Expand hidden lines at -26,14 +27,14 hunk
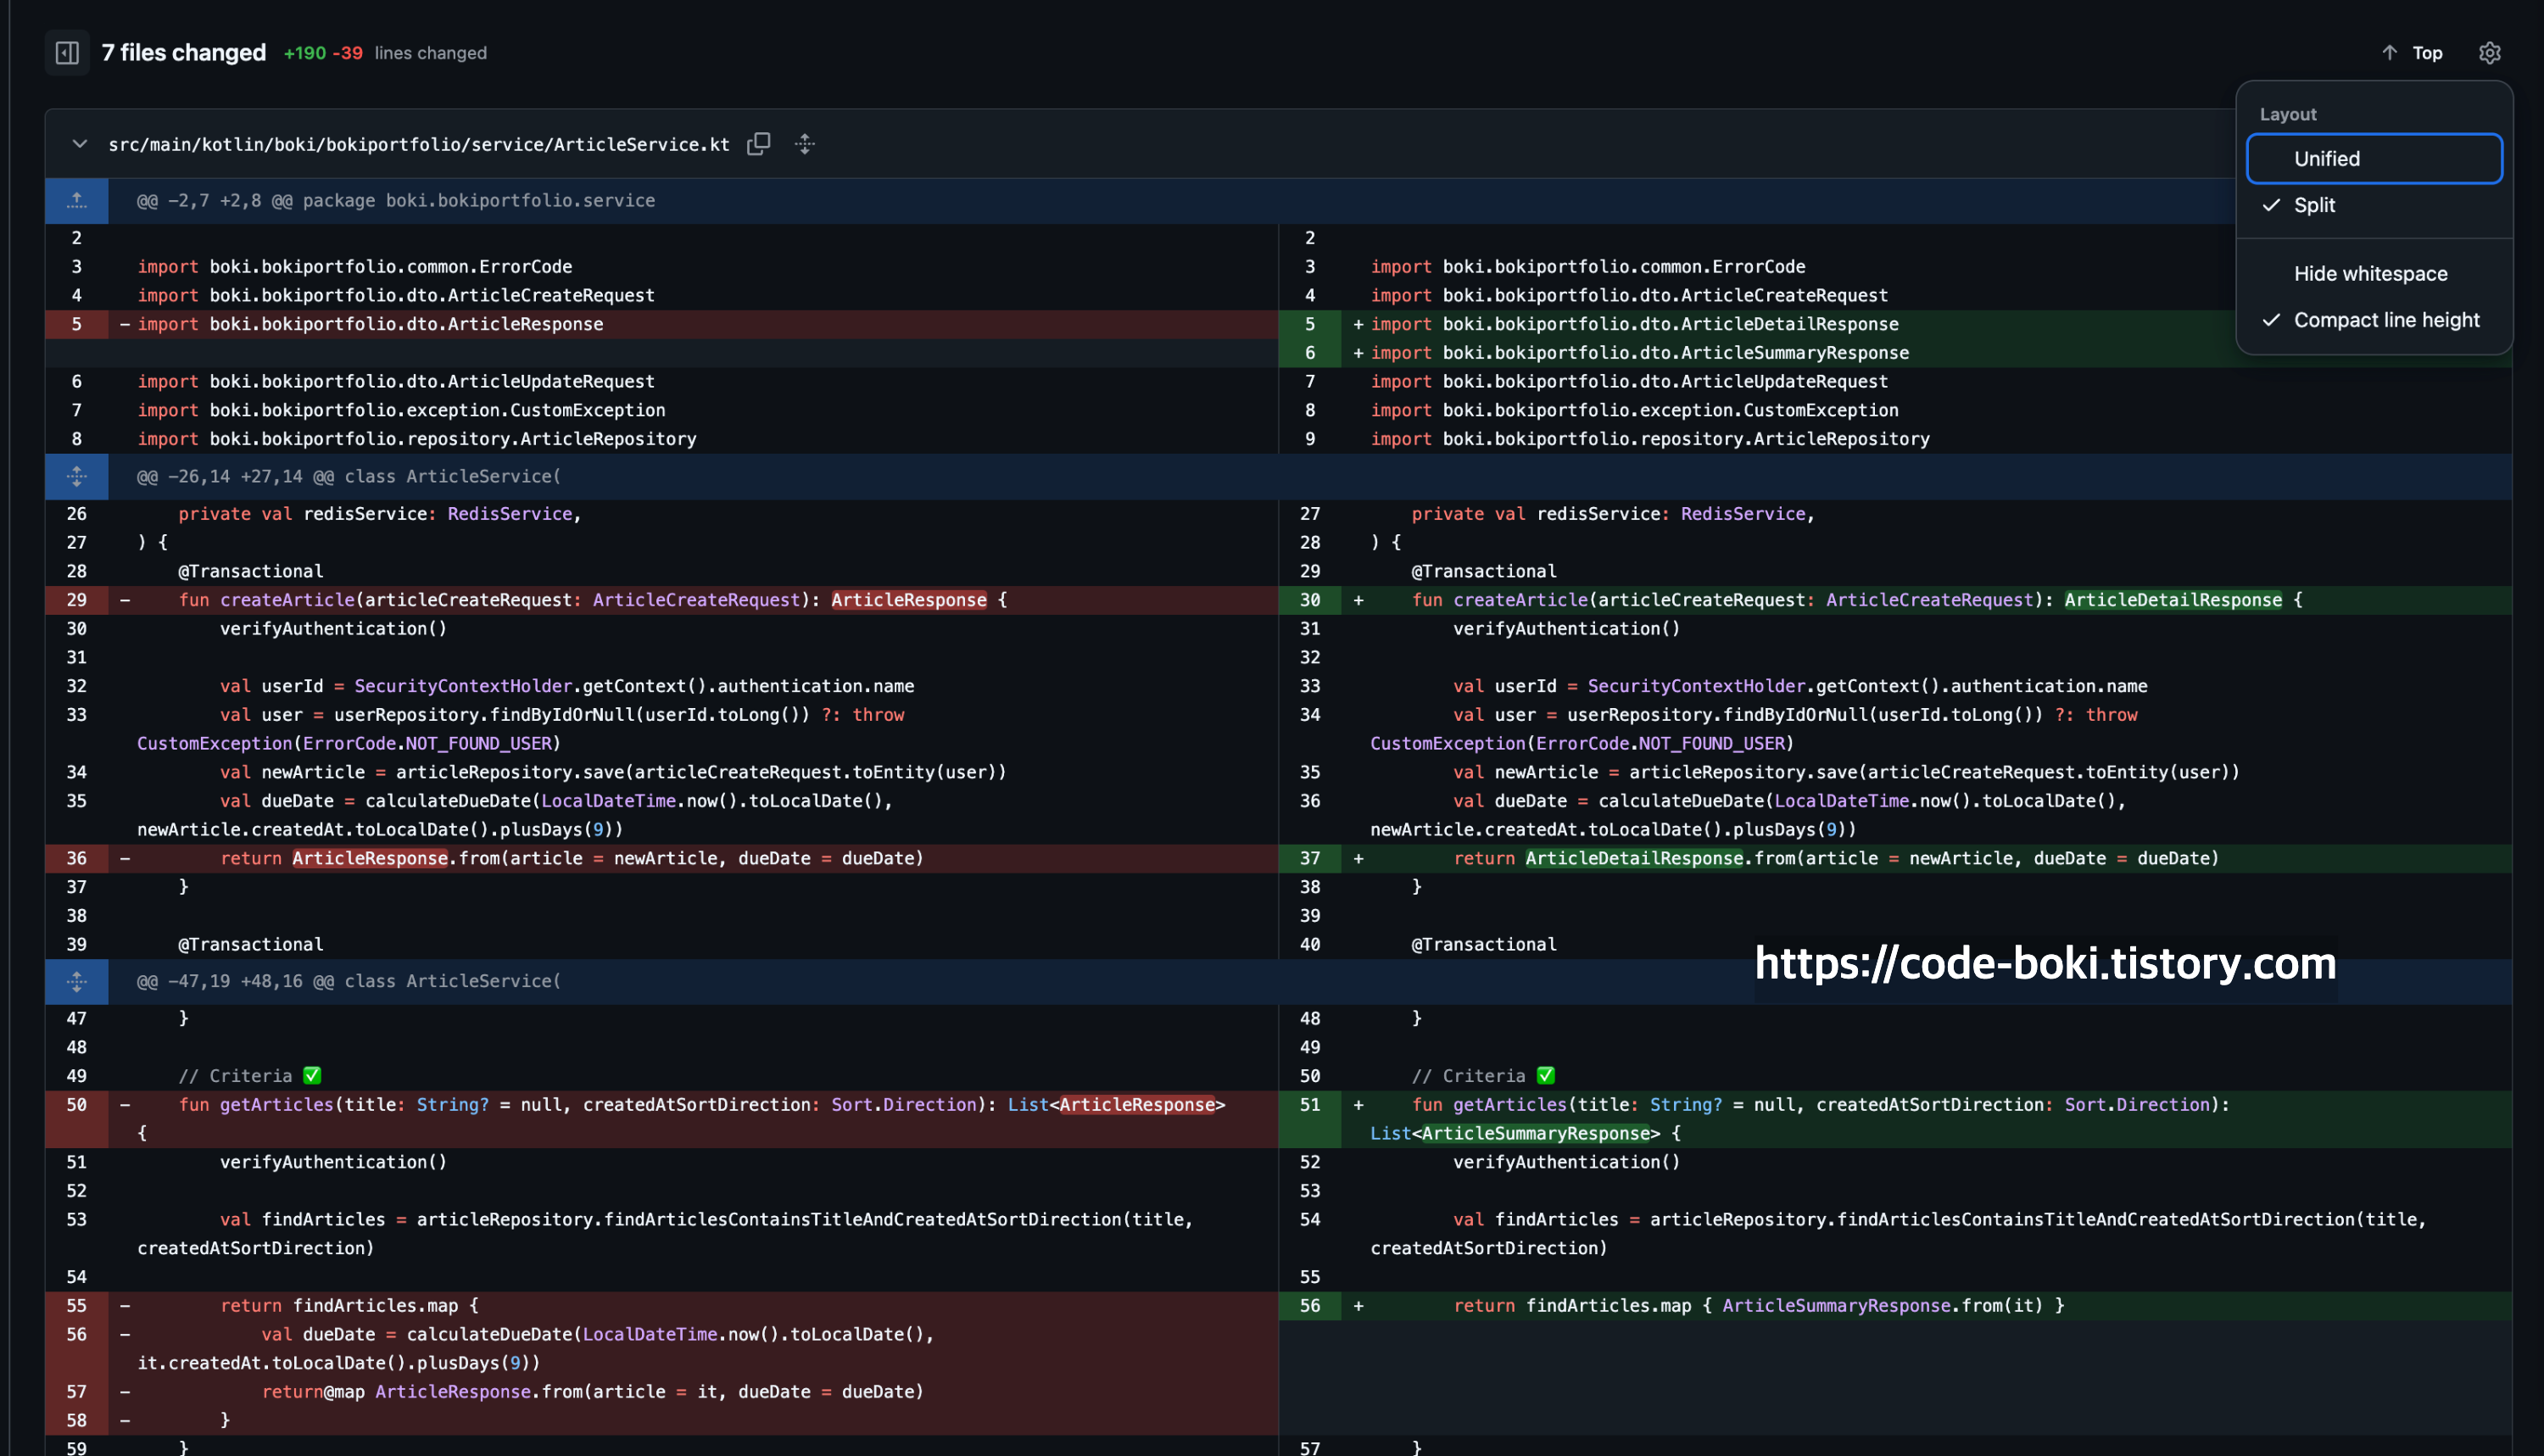The image size is (2544, 1456). pos(77,477)
